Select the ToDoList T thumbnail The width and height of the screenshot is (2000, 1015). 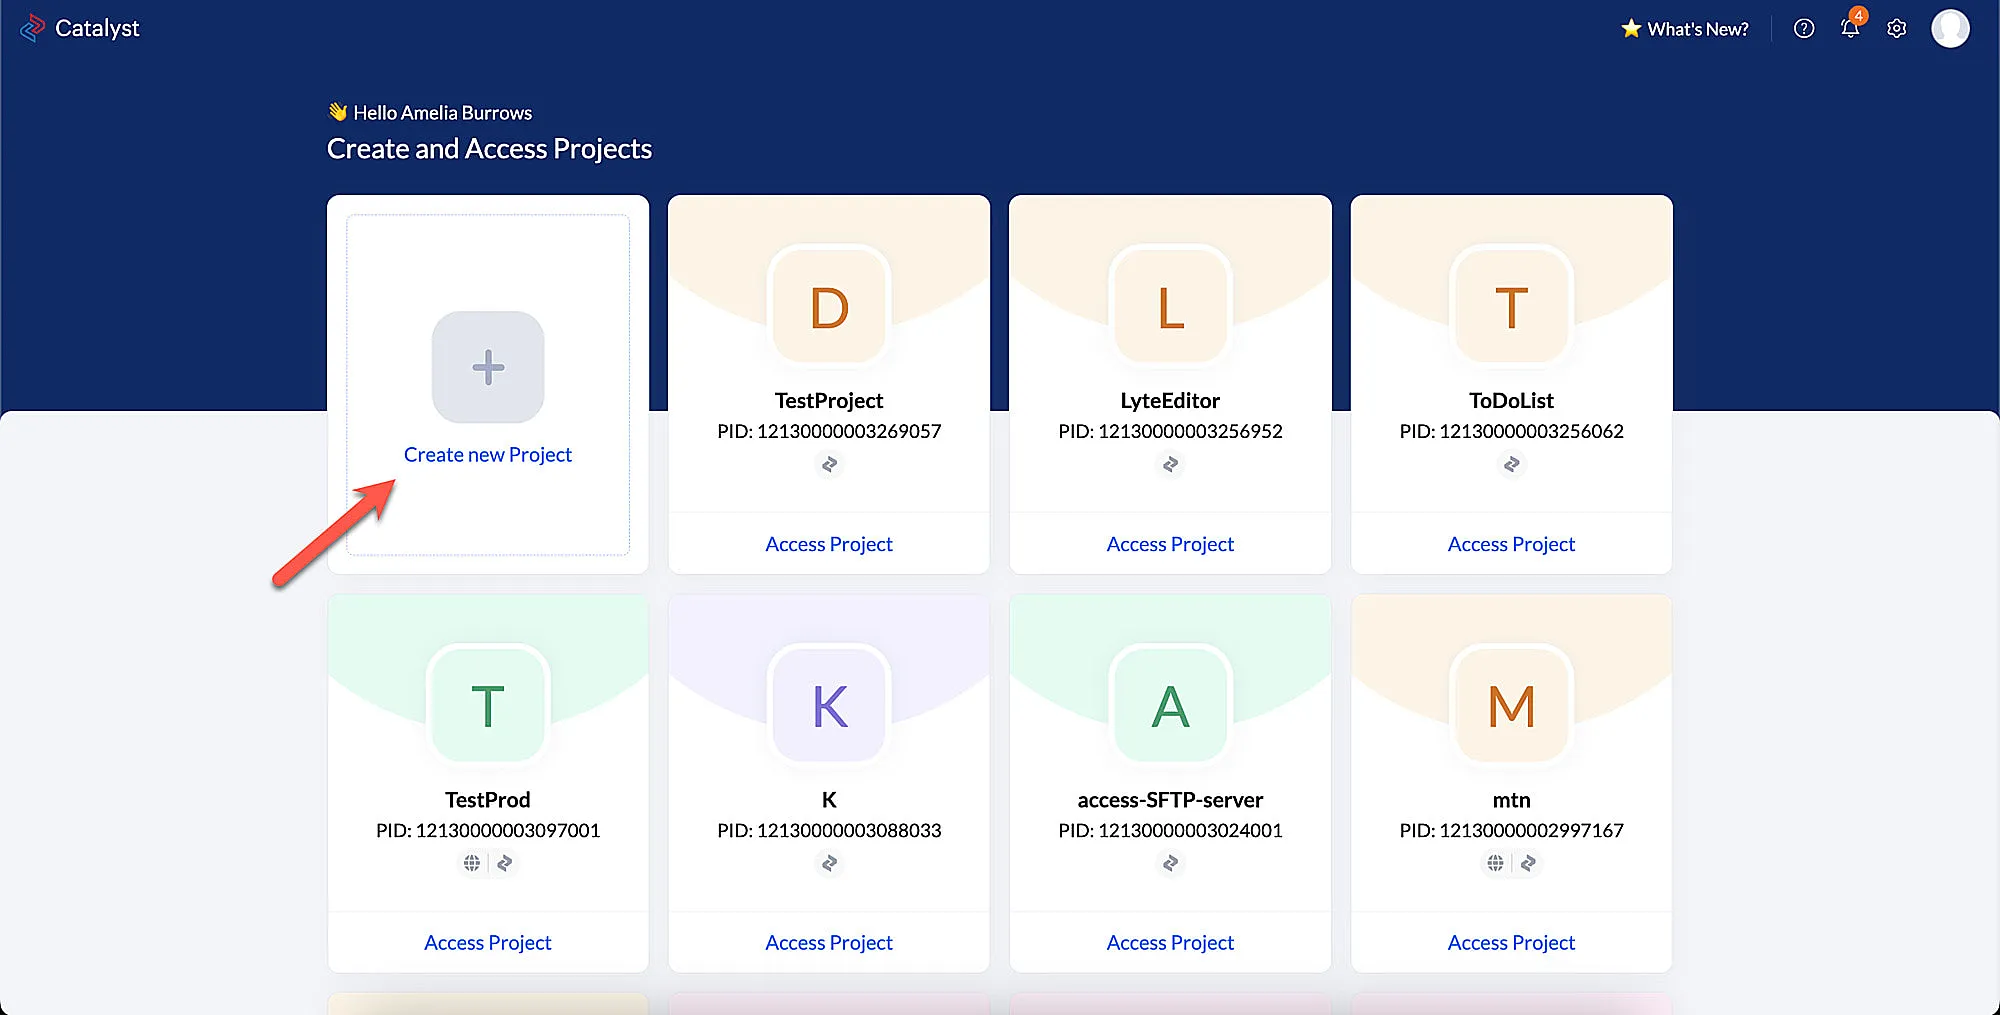[1511, 307]
